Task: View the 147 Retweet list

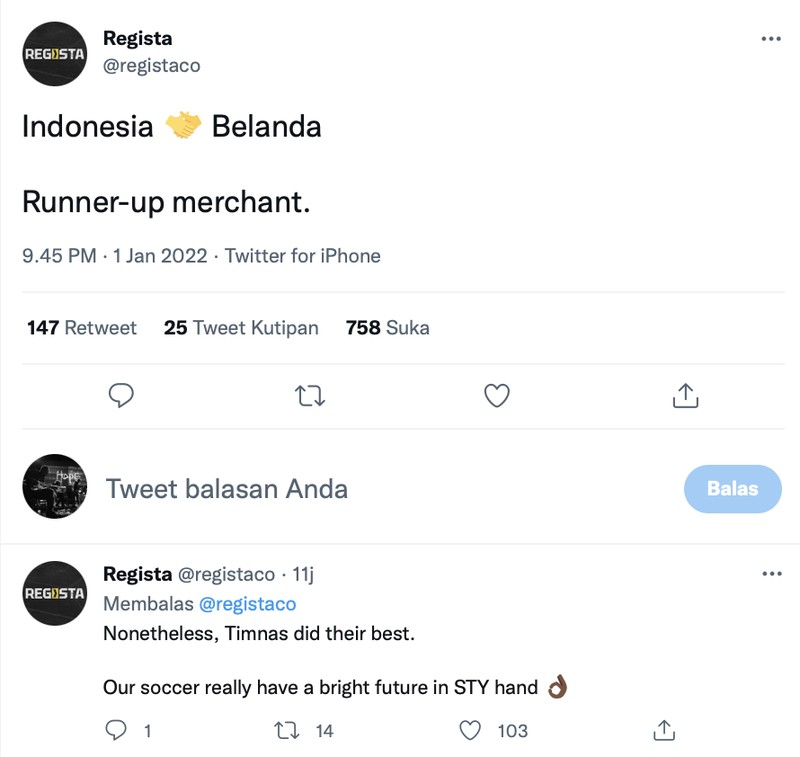Action: pyautogui.click(x=81, y=327)
